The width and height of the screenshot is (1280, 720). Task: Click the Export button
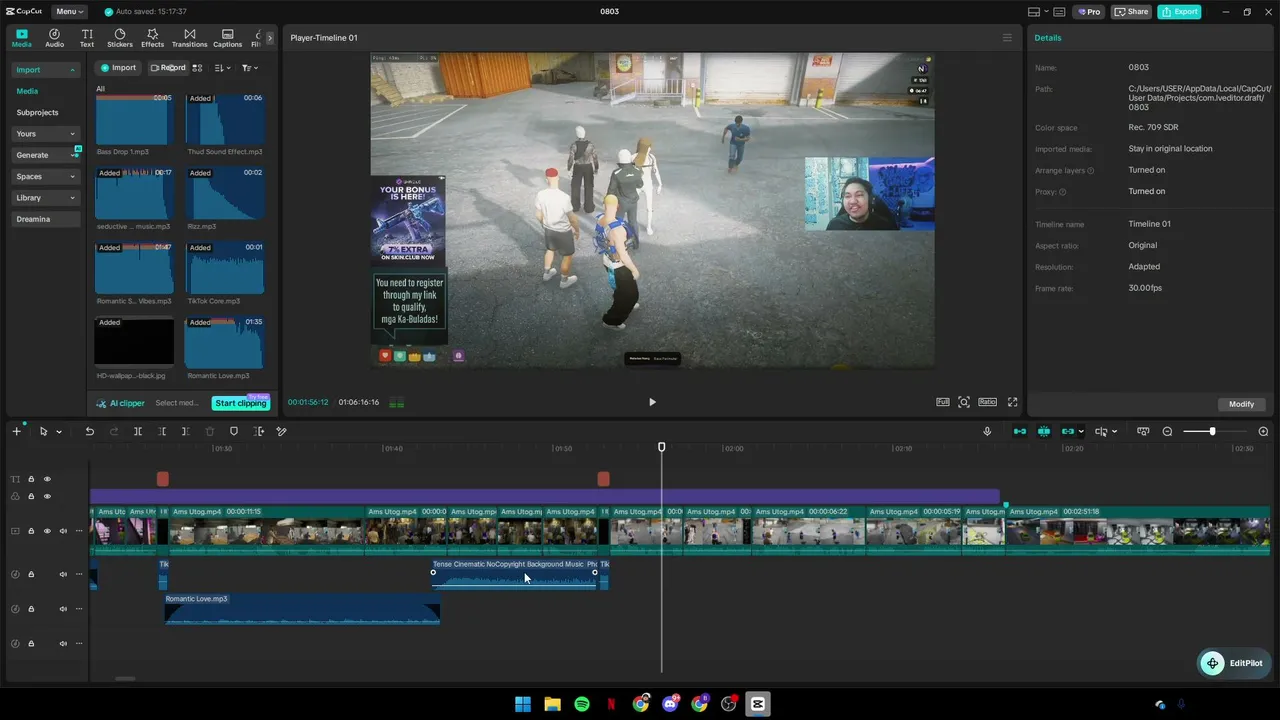pos(1179,12)
